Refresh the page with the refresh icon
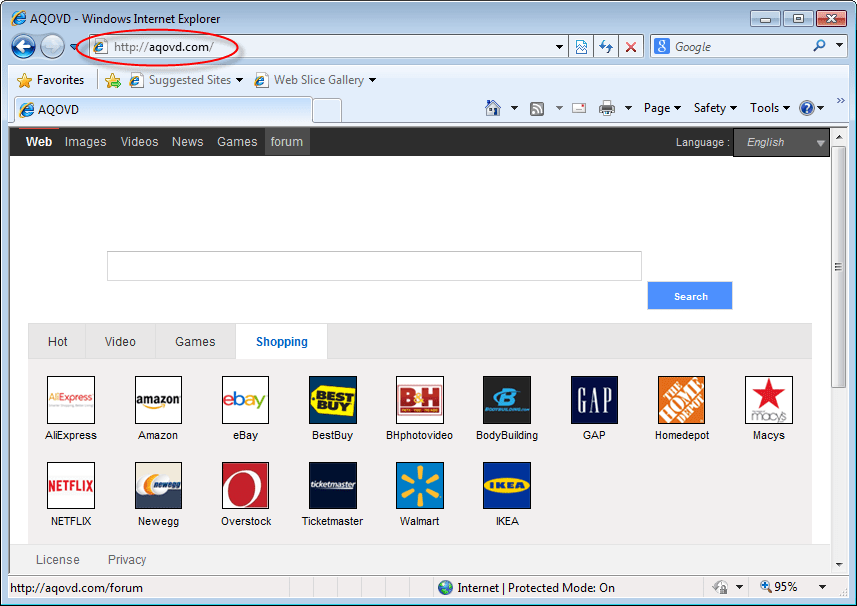This screenshot has width=857, height=606. (606, 47)
